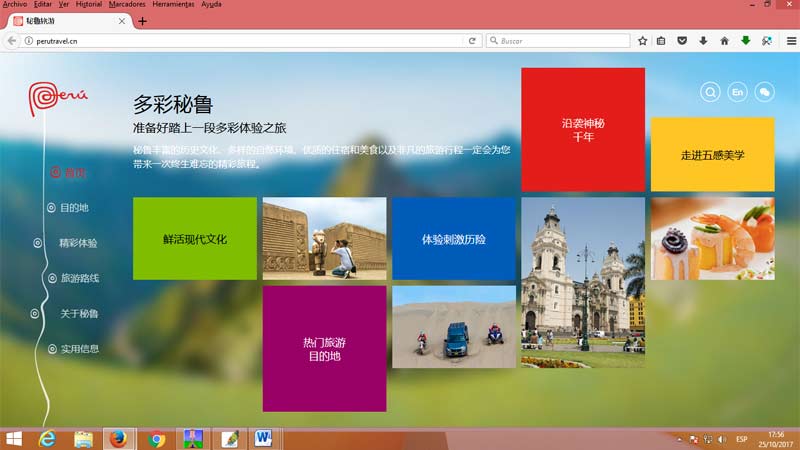This screenshot has height=450, width=800.
Task: Click the volume icon in system tray
Action: point(722,439)
